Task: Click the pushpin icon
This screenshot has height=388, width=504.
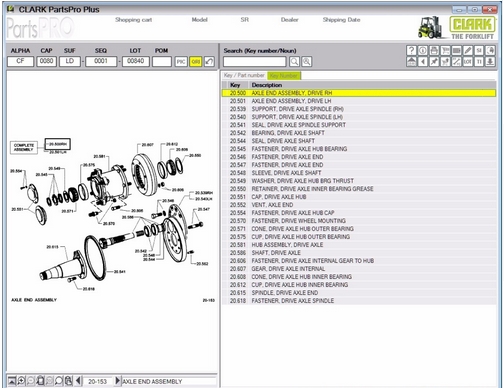Action: tap(434, 62)
